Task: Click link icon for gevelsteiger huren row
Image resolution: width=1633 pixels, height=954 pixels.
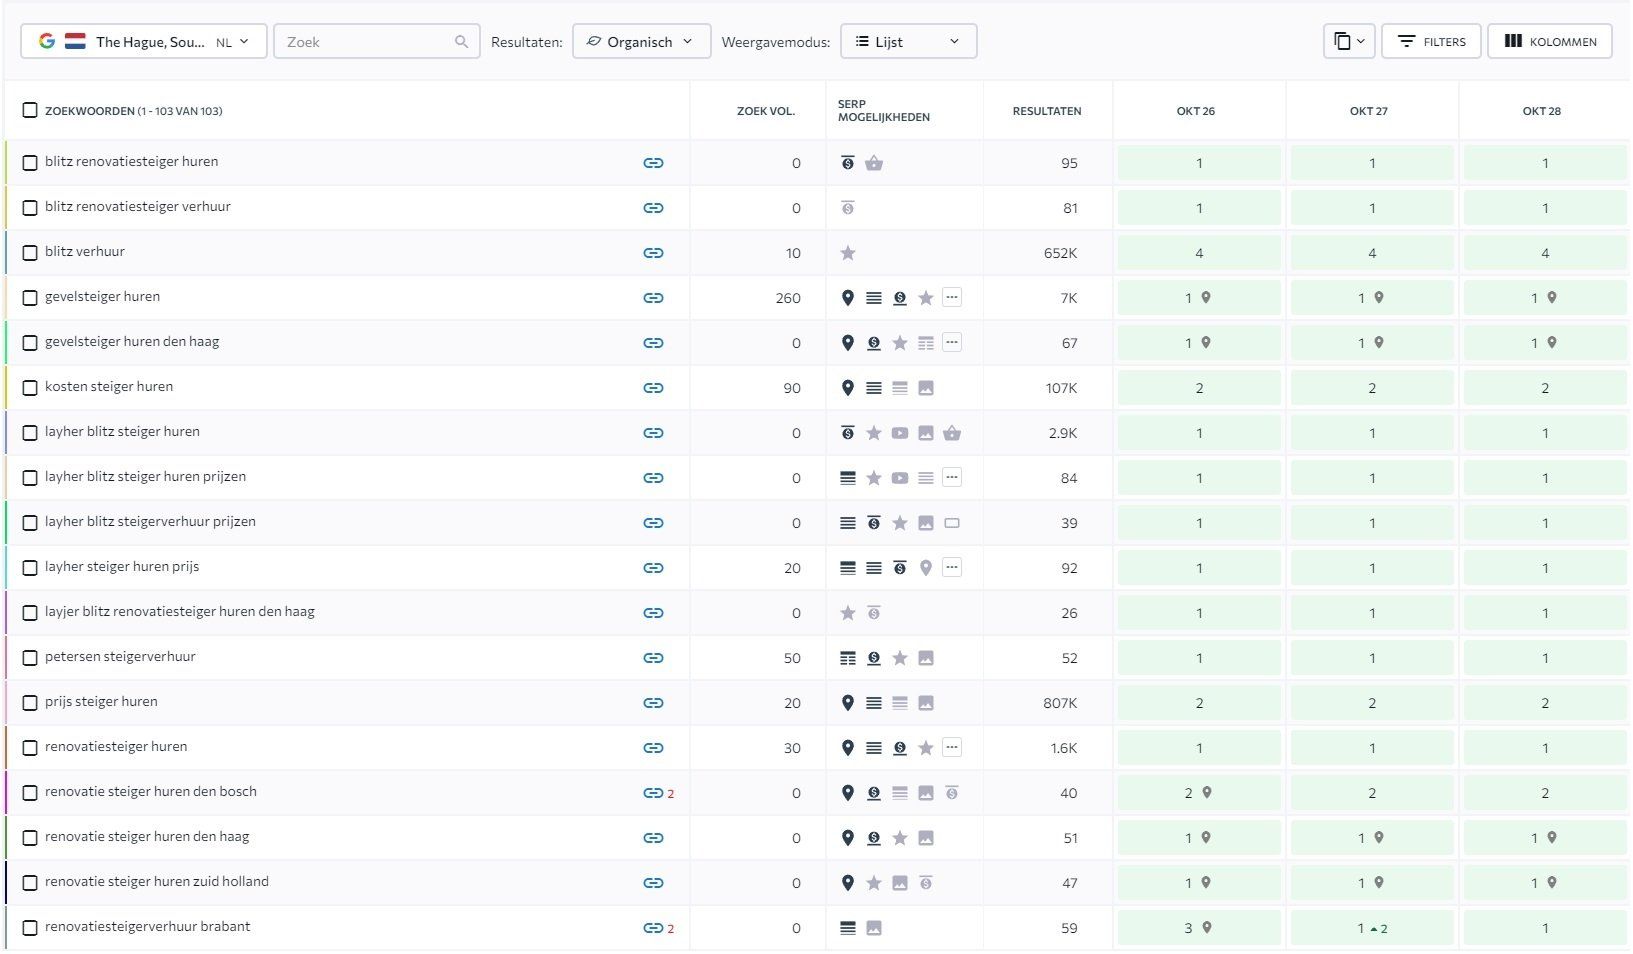Action: (653, 298)
